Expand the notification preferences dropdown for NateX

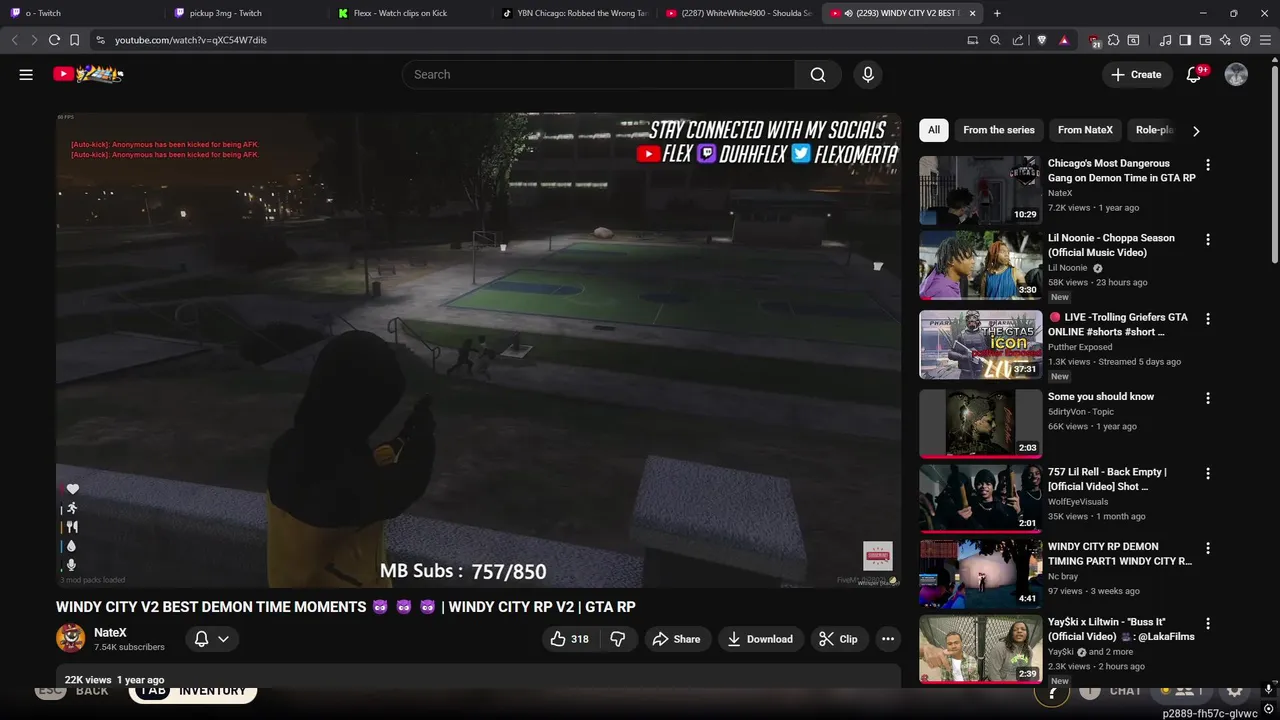coord(212,639)
